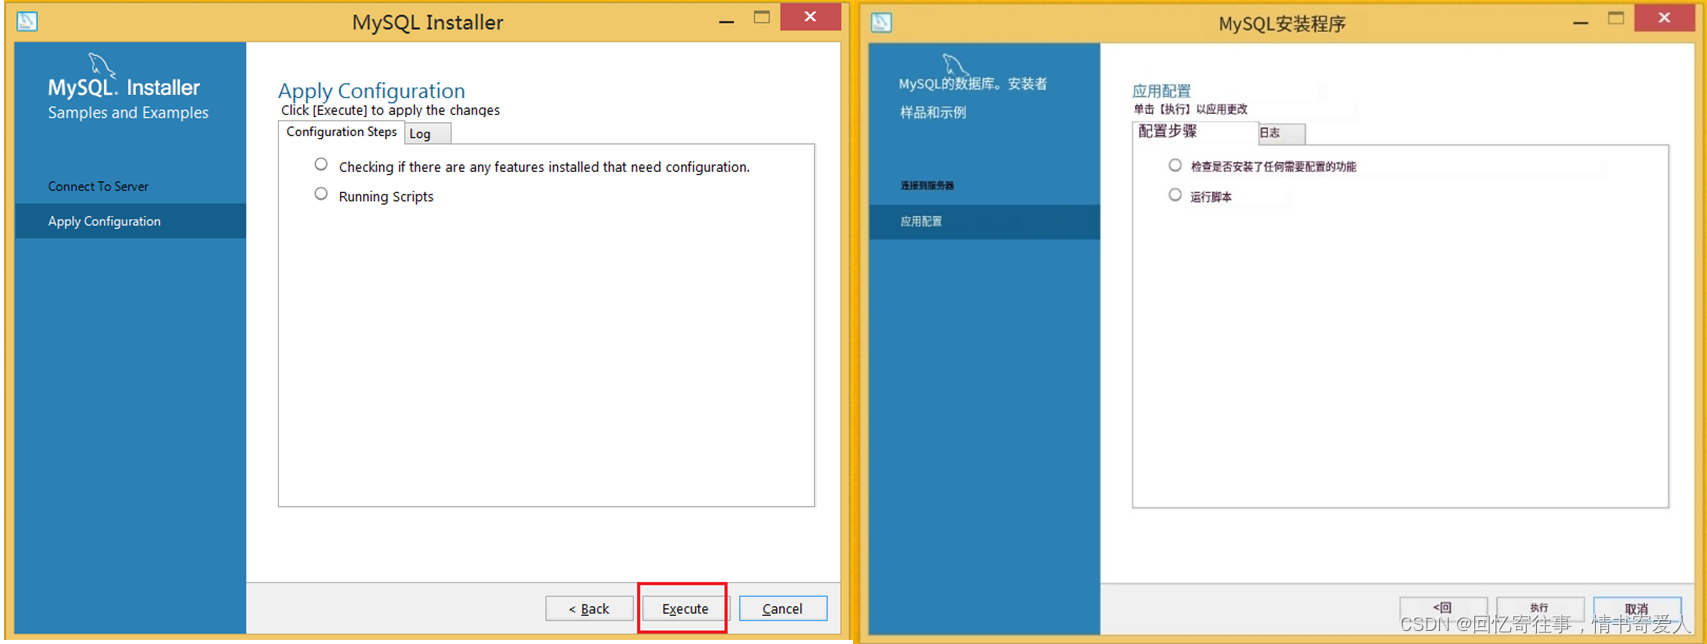The image size is (1707, 644).
Task: Click the Cancel button
Action: coord(783,608)
